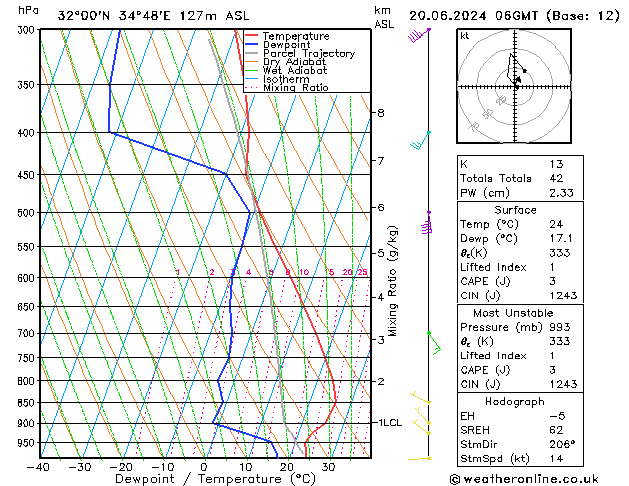
Task: Click the 'PW (cm)' value 2.33
Action: click(x=561, y=193)
